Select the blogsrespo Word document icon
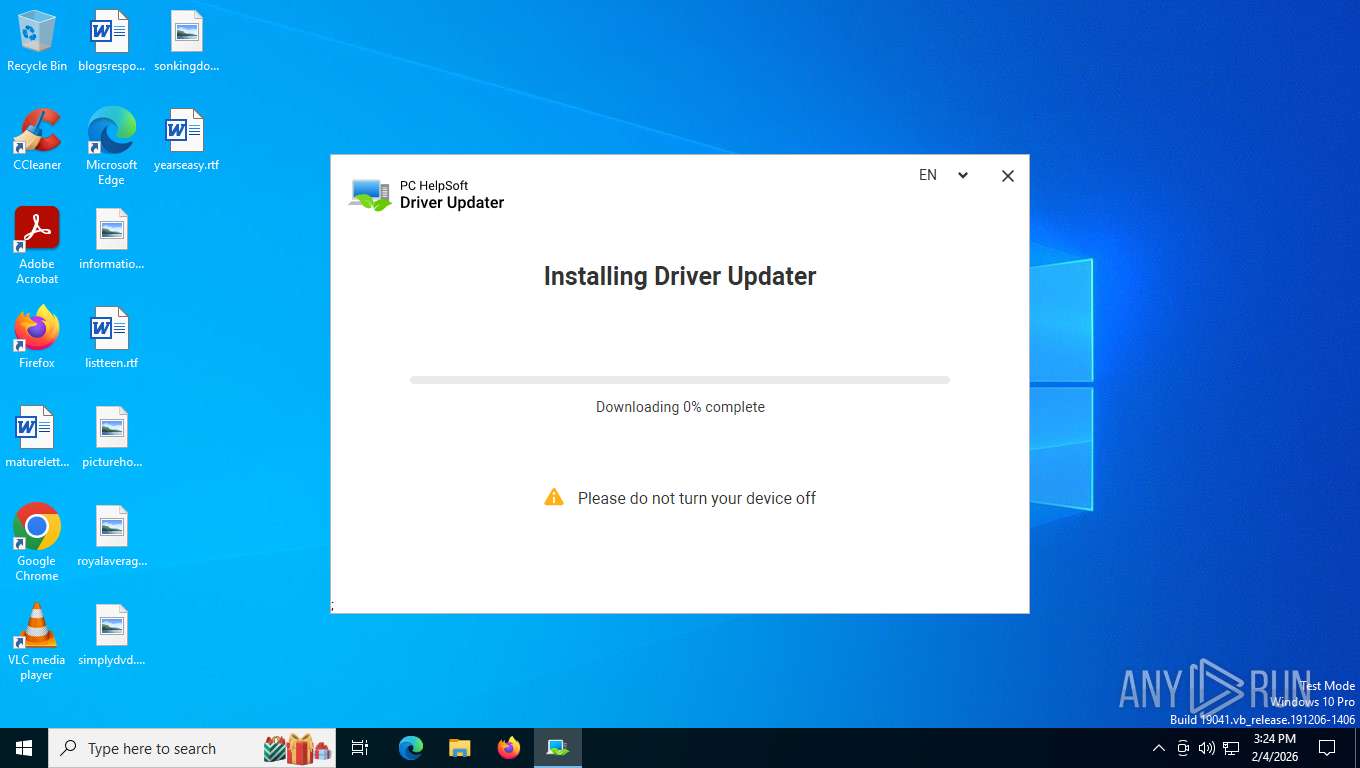 pos(111,42)
